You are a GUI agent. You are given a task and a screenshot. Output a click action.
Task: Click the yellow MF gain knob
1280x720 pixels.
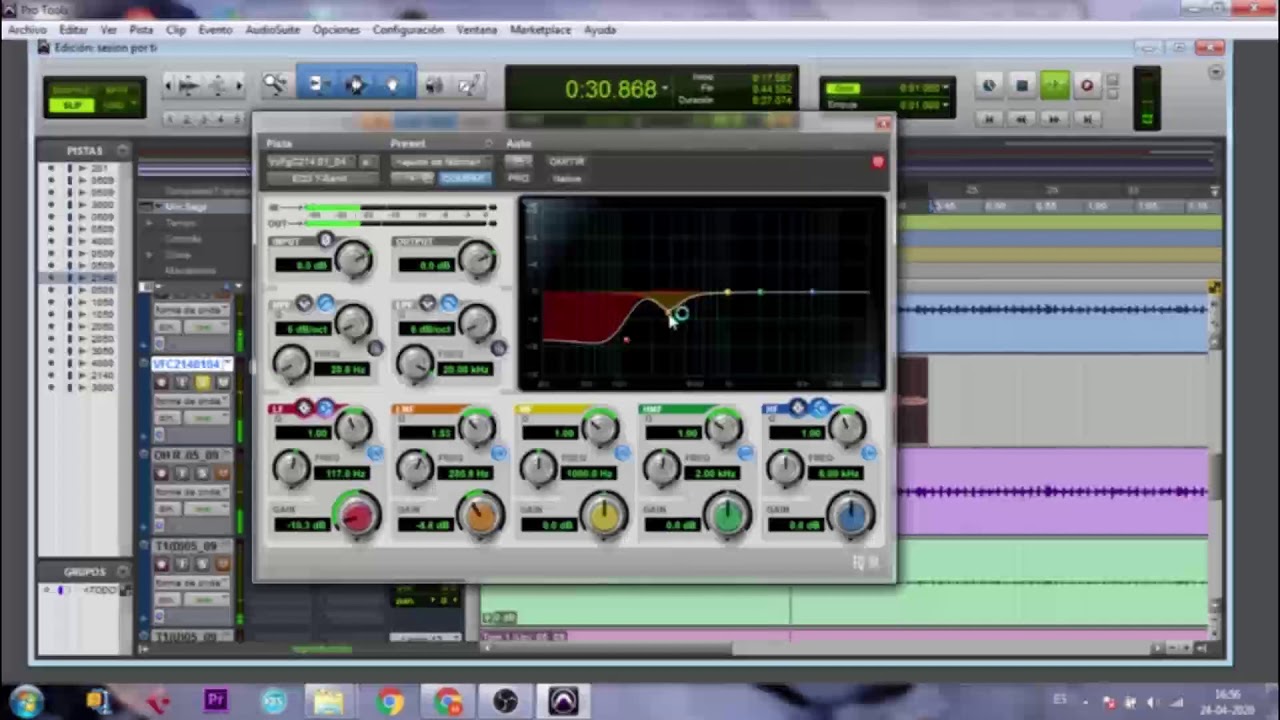click(604, 516)
